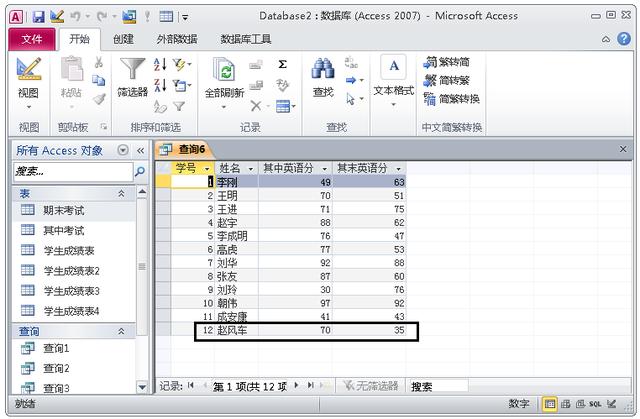Image resolution: width=640 pixels, height=419 pixels.
Task: Click the Paste clipboard icon
Action: [x=72, y=69]
